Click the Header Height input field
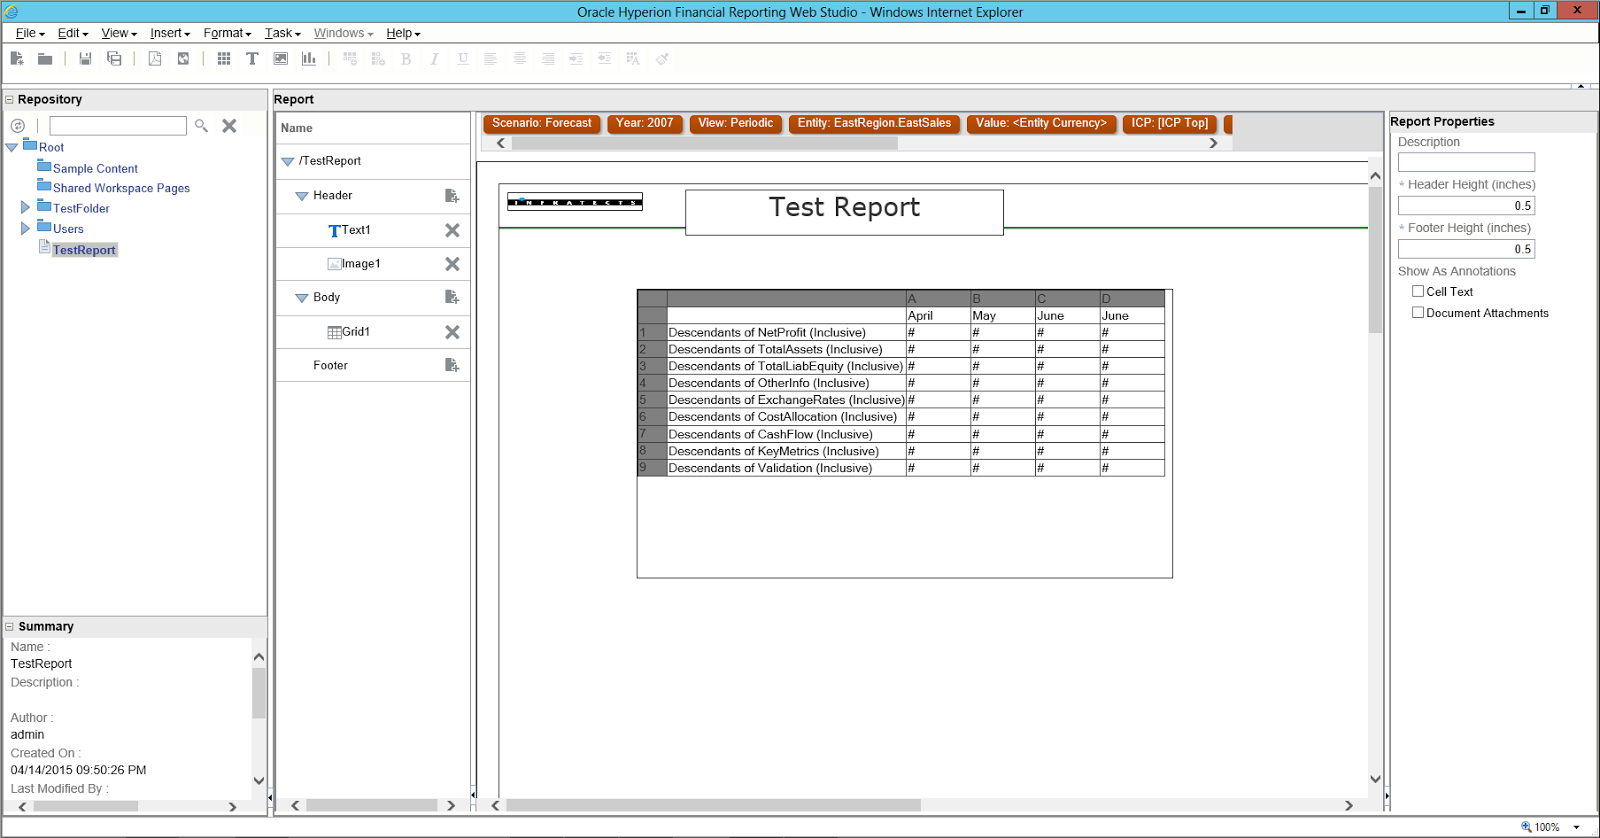This screenshot has width=1600, height=838. coord(1466,205)
